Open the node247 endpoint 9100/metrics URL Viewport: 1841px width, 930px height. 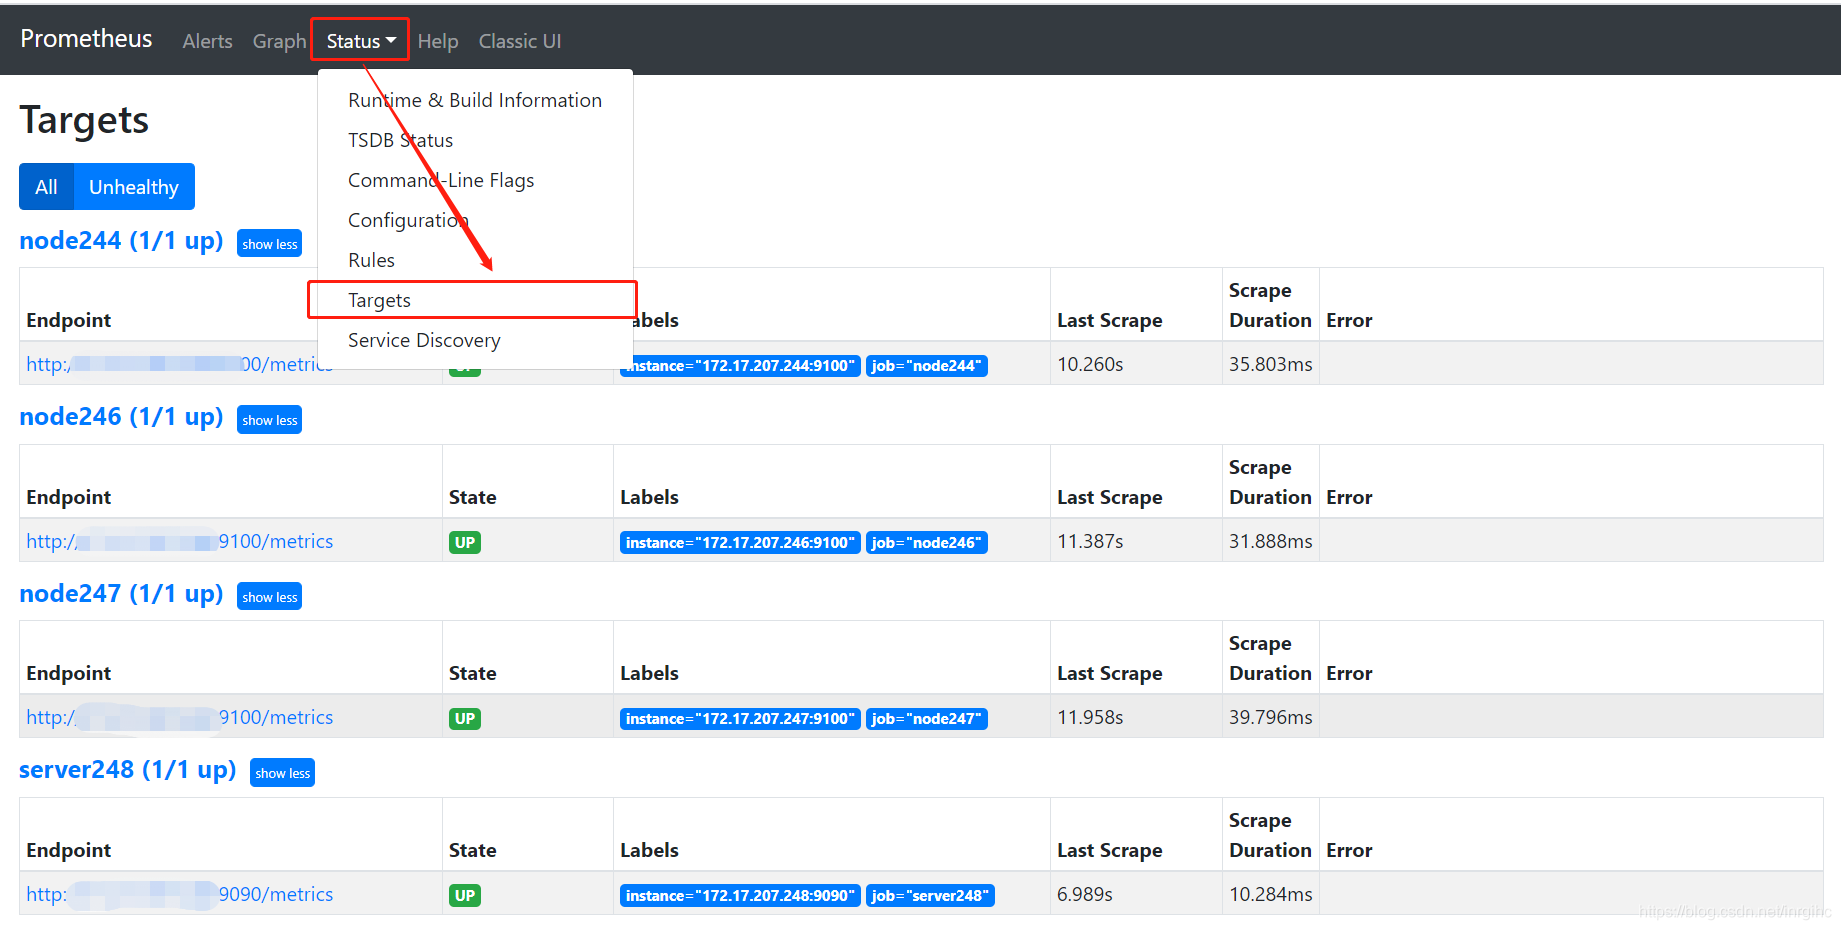pos(180,717)
